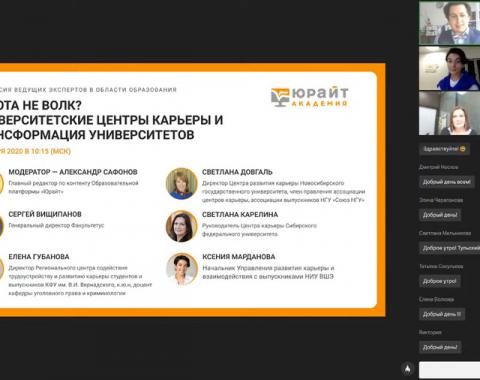Focus the chat message input field
Screen dimensions: 480x380
tap(449, 370)
